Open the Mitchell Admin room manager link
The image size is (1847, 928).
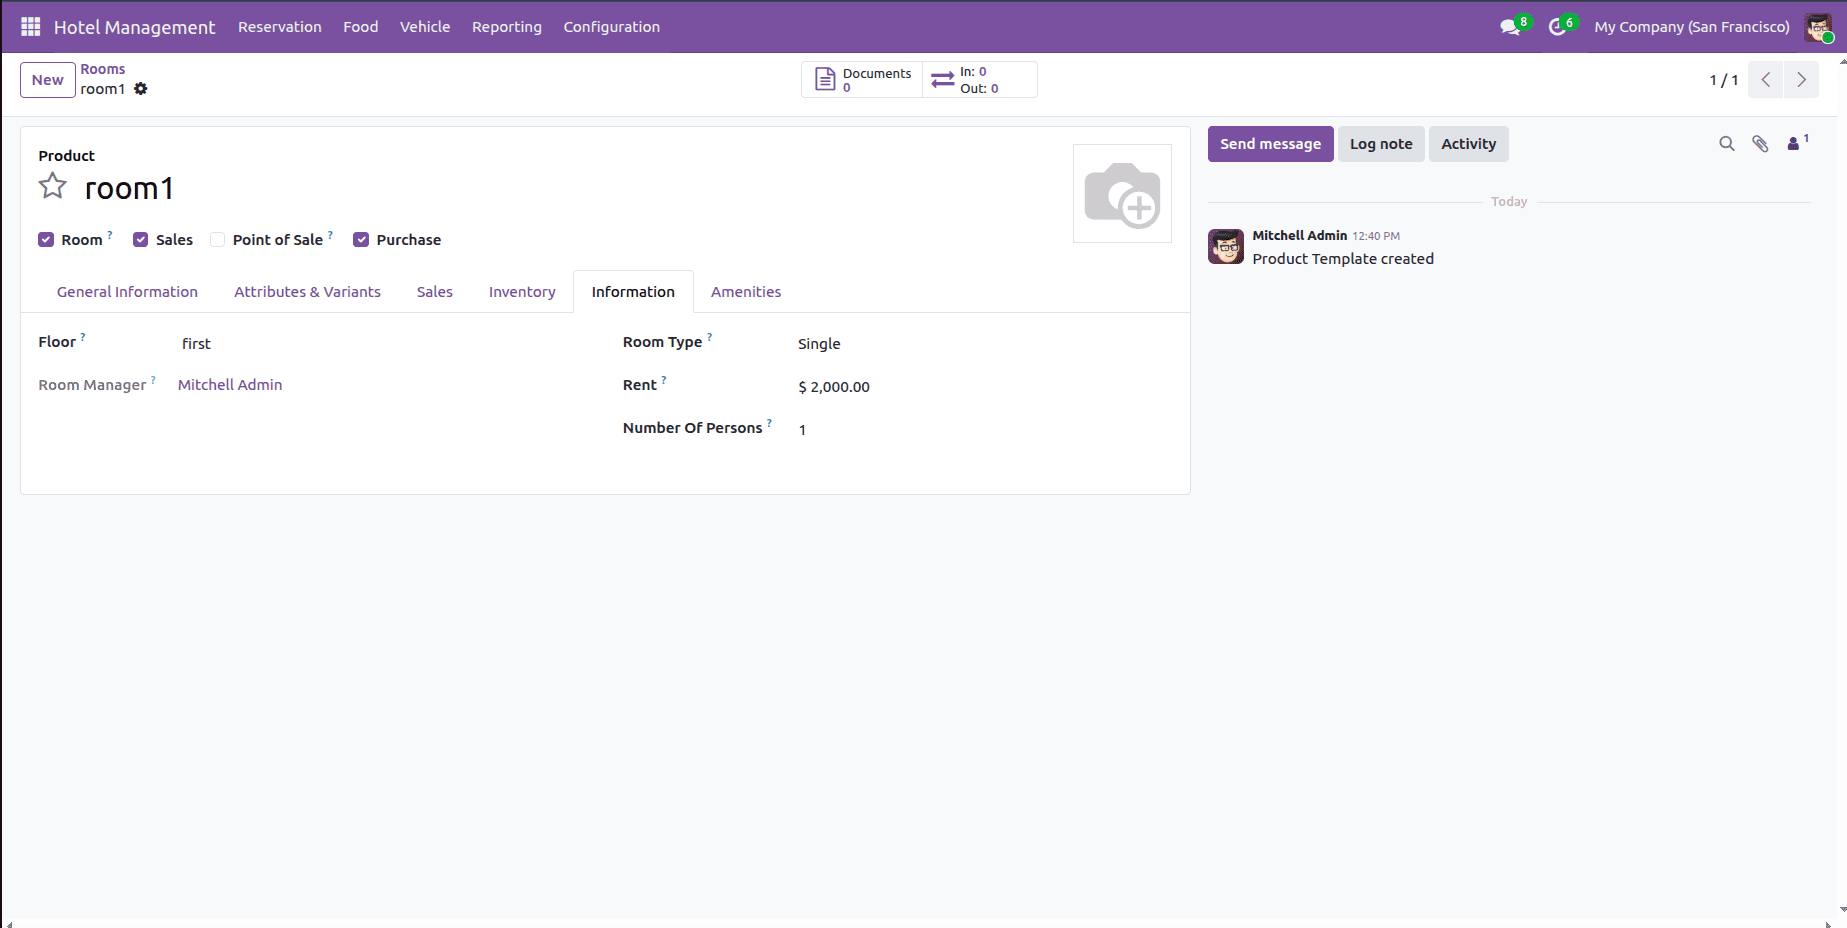point(230,385)
